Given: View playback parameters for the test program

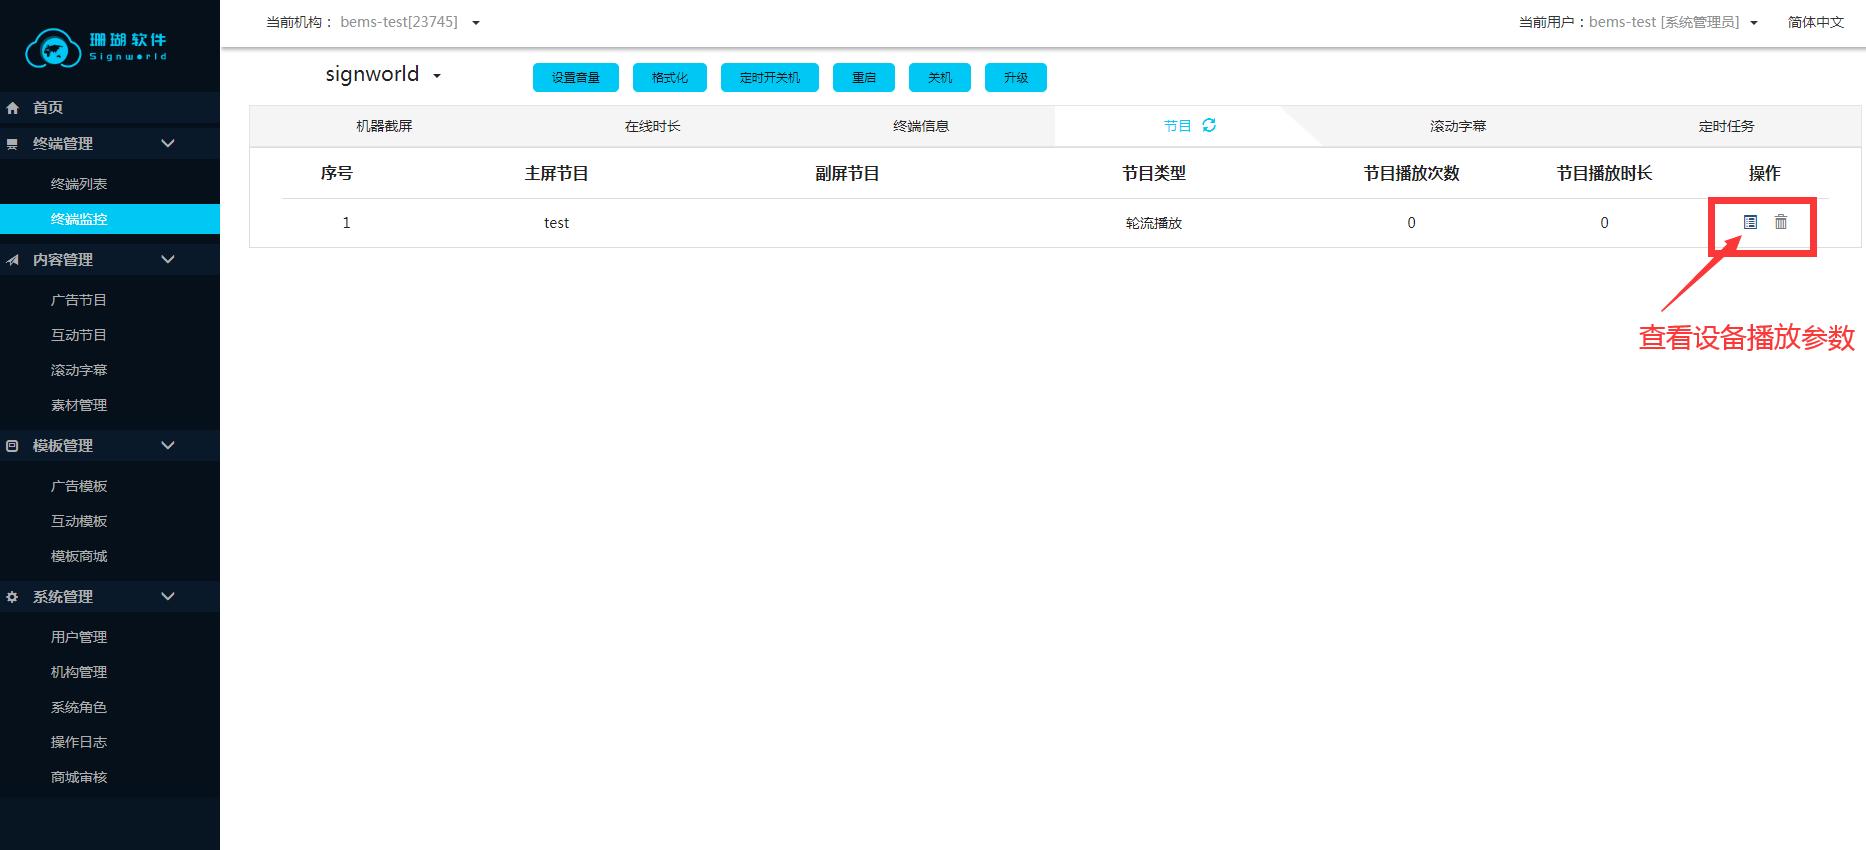Looking at the screenshot, I should click(x=1750, y=222).
